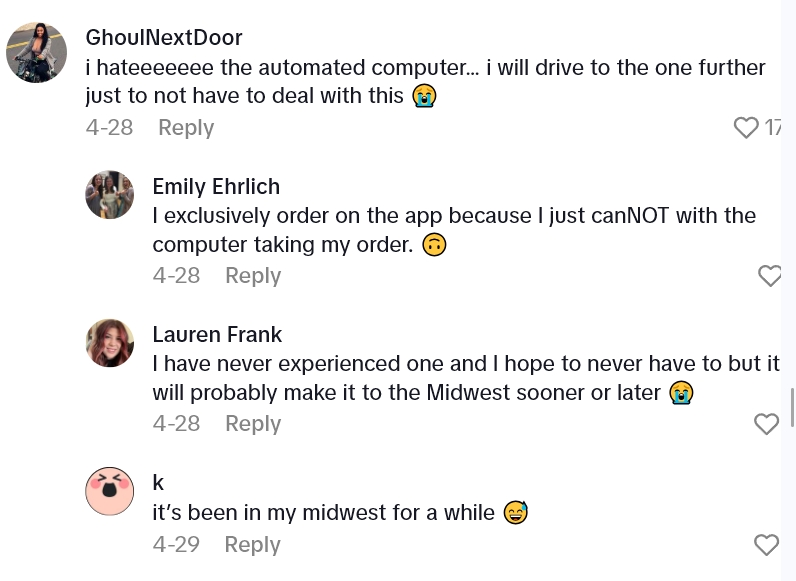Click the comments scrollbar thumb
Viewport: 796px width, 581px height.
792,408
